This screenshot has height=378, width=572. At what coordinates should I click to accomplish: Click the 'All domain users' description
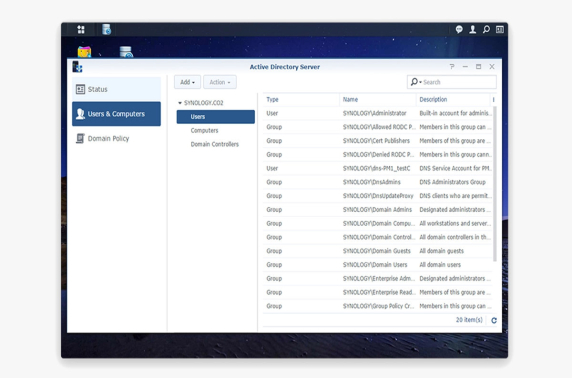click(x=440, y=265)
